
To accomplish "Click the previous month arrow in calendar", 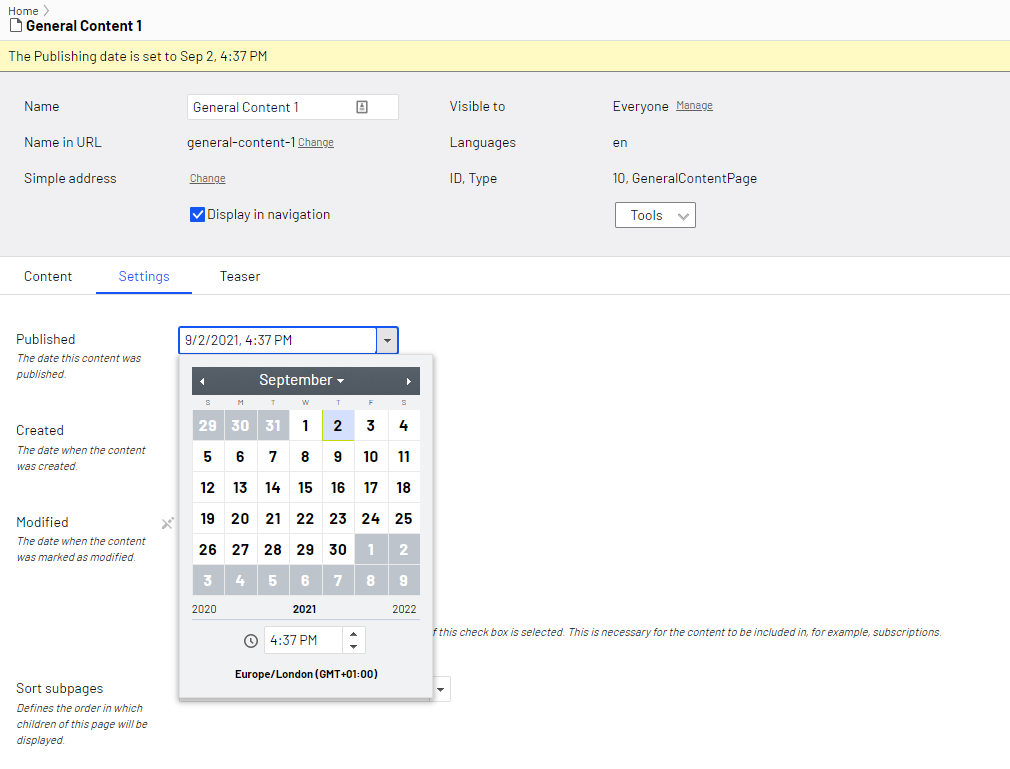I will coord(202,381).
